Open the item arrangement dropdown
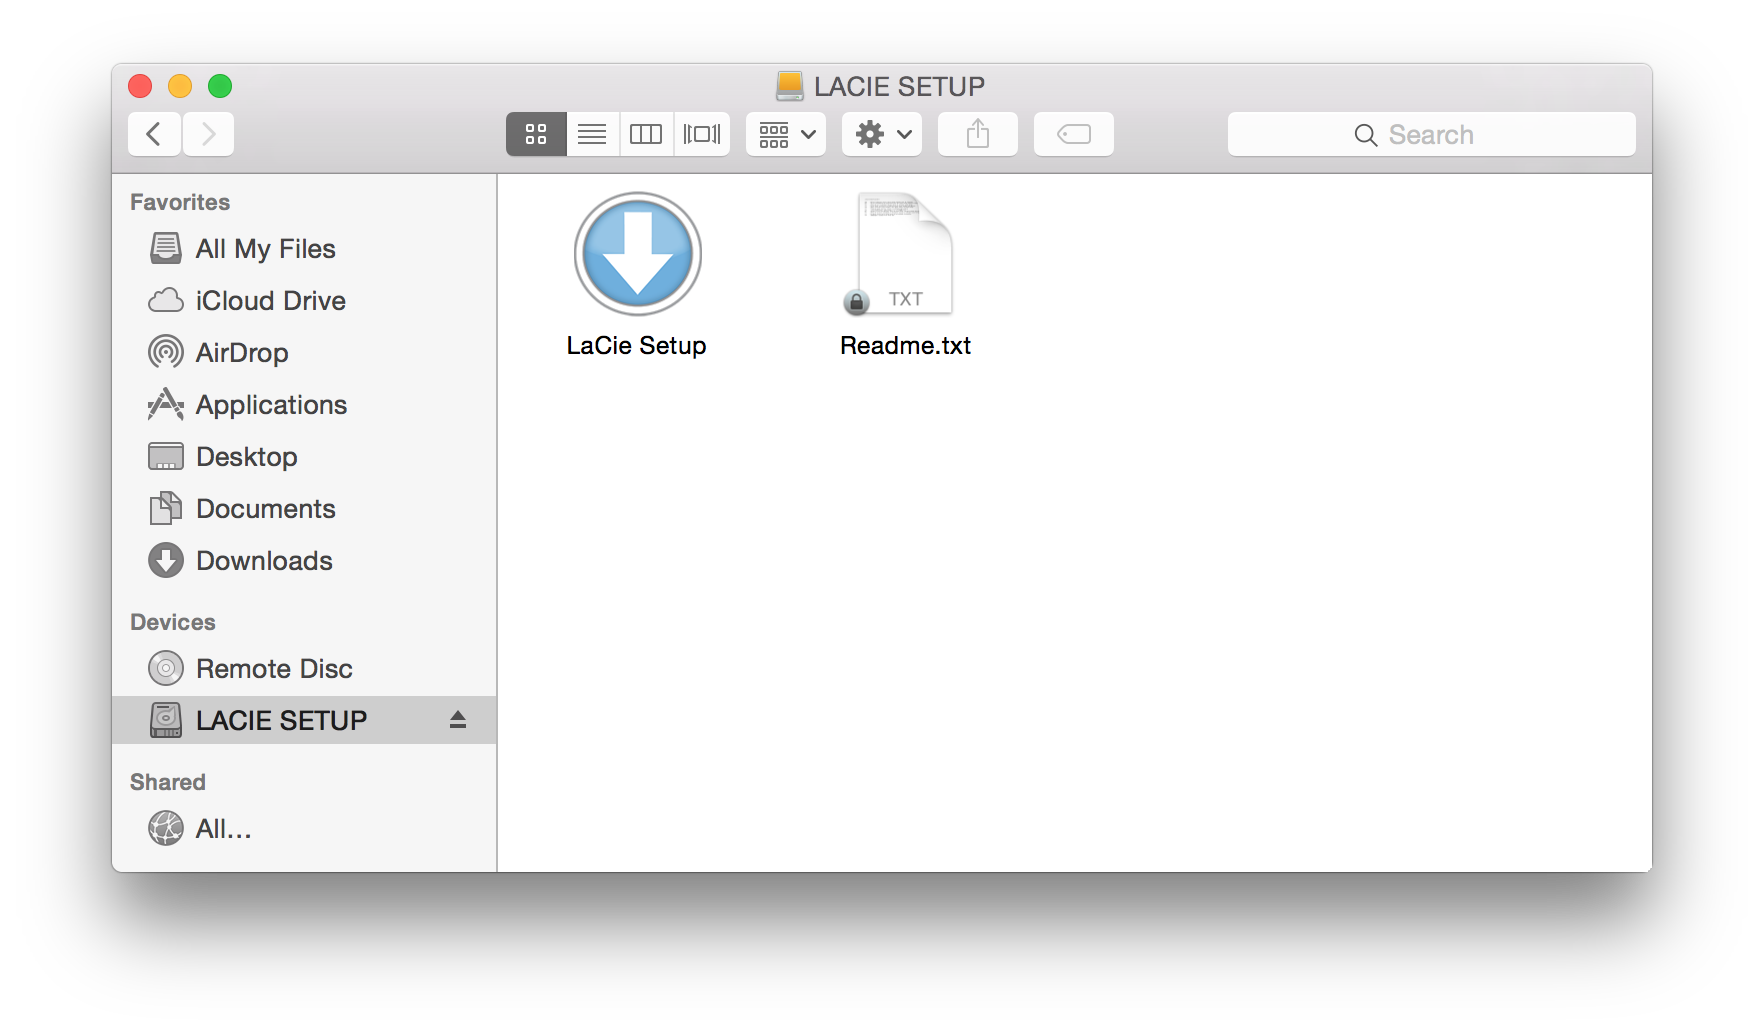 click(x=786, y=134)
